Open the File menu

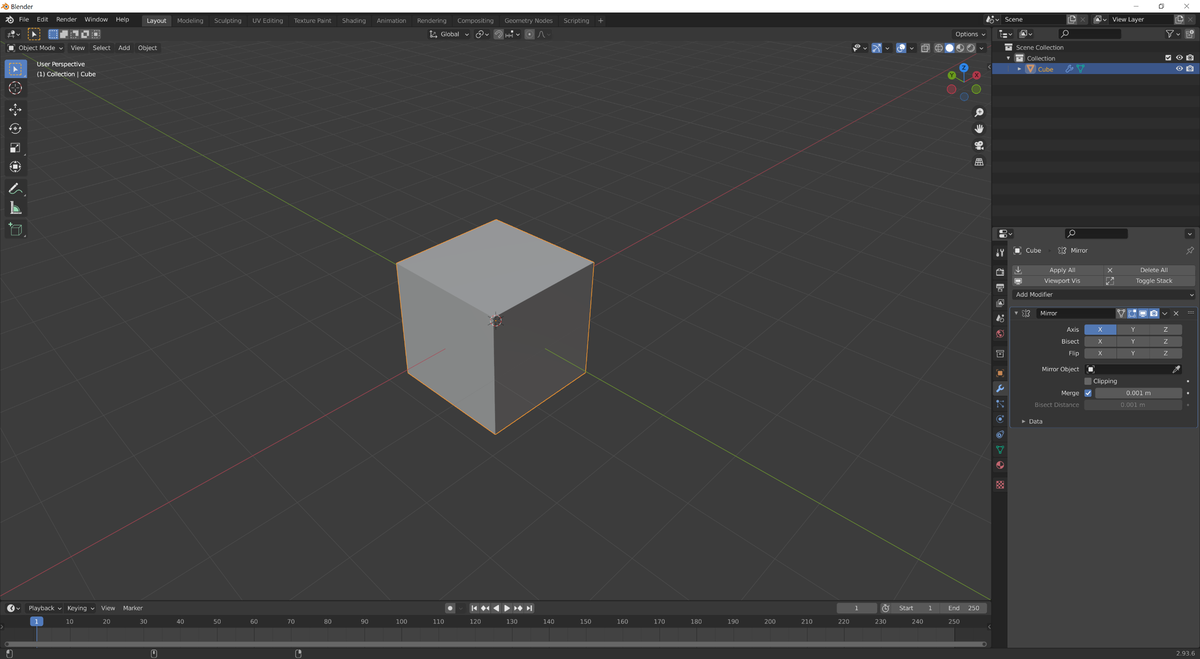coord(24,19)
